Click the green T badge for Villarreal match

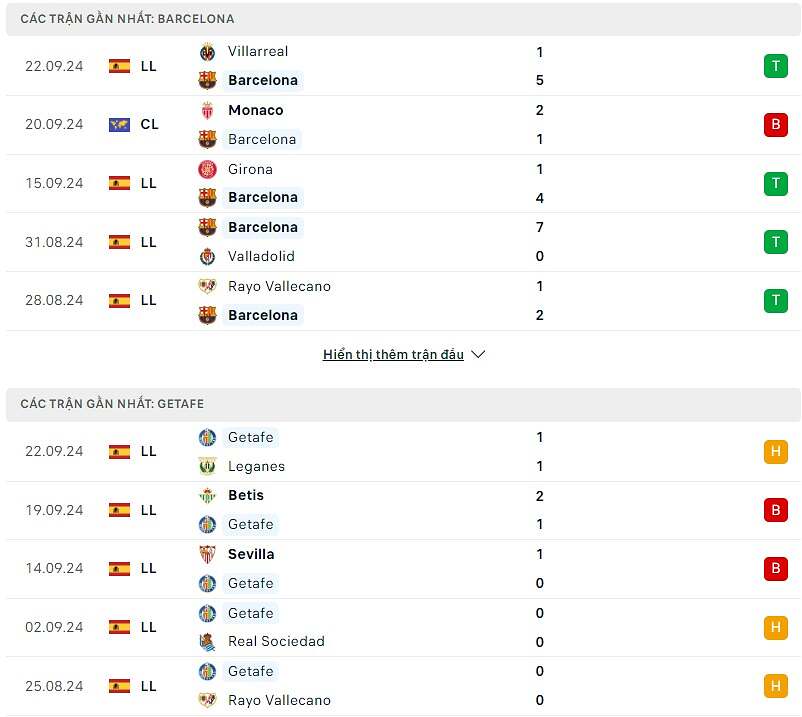point(775,66)
